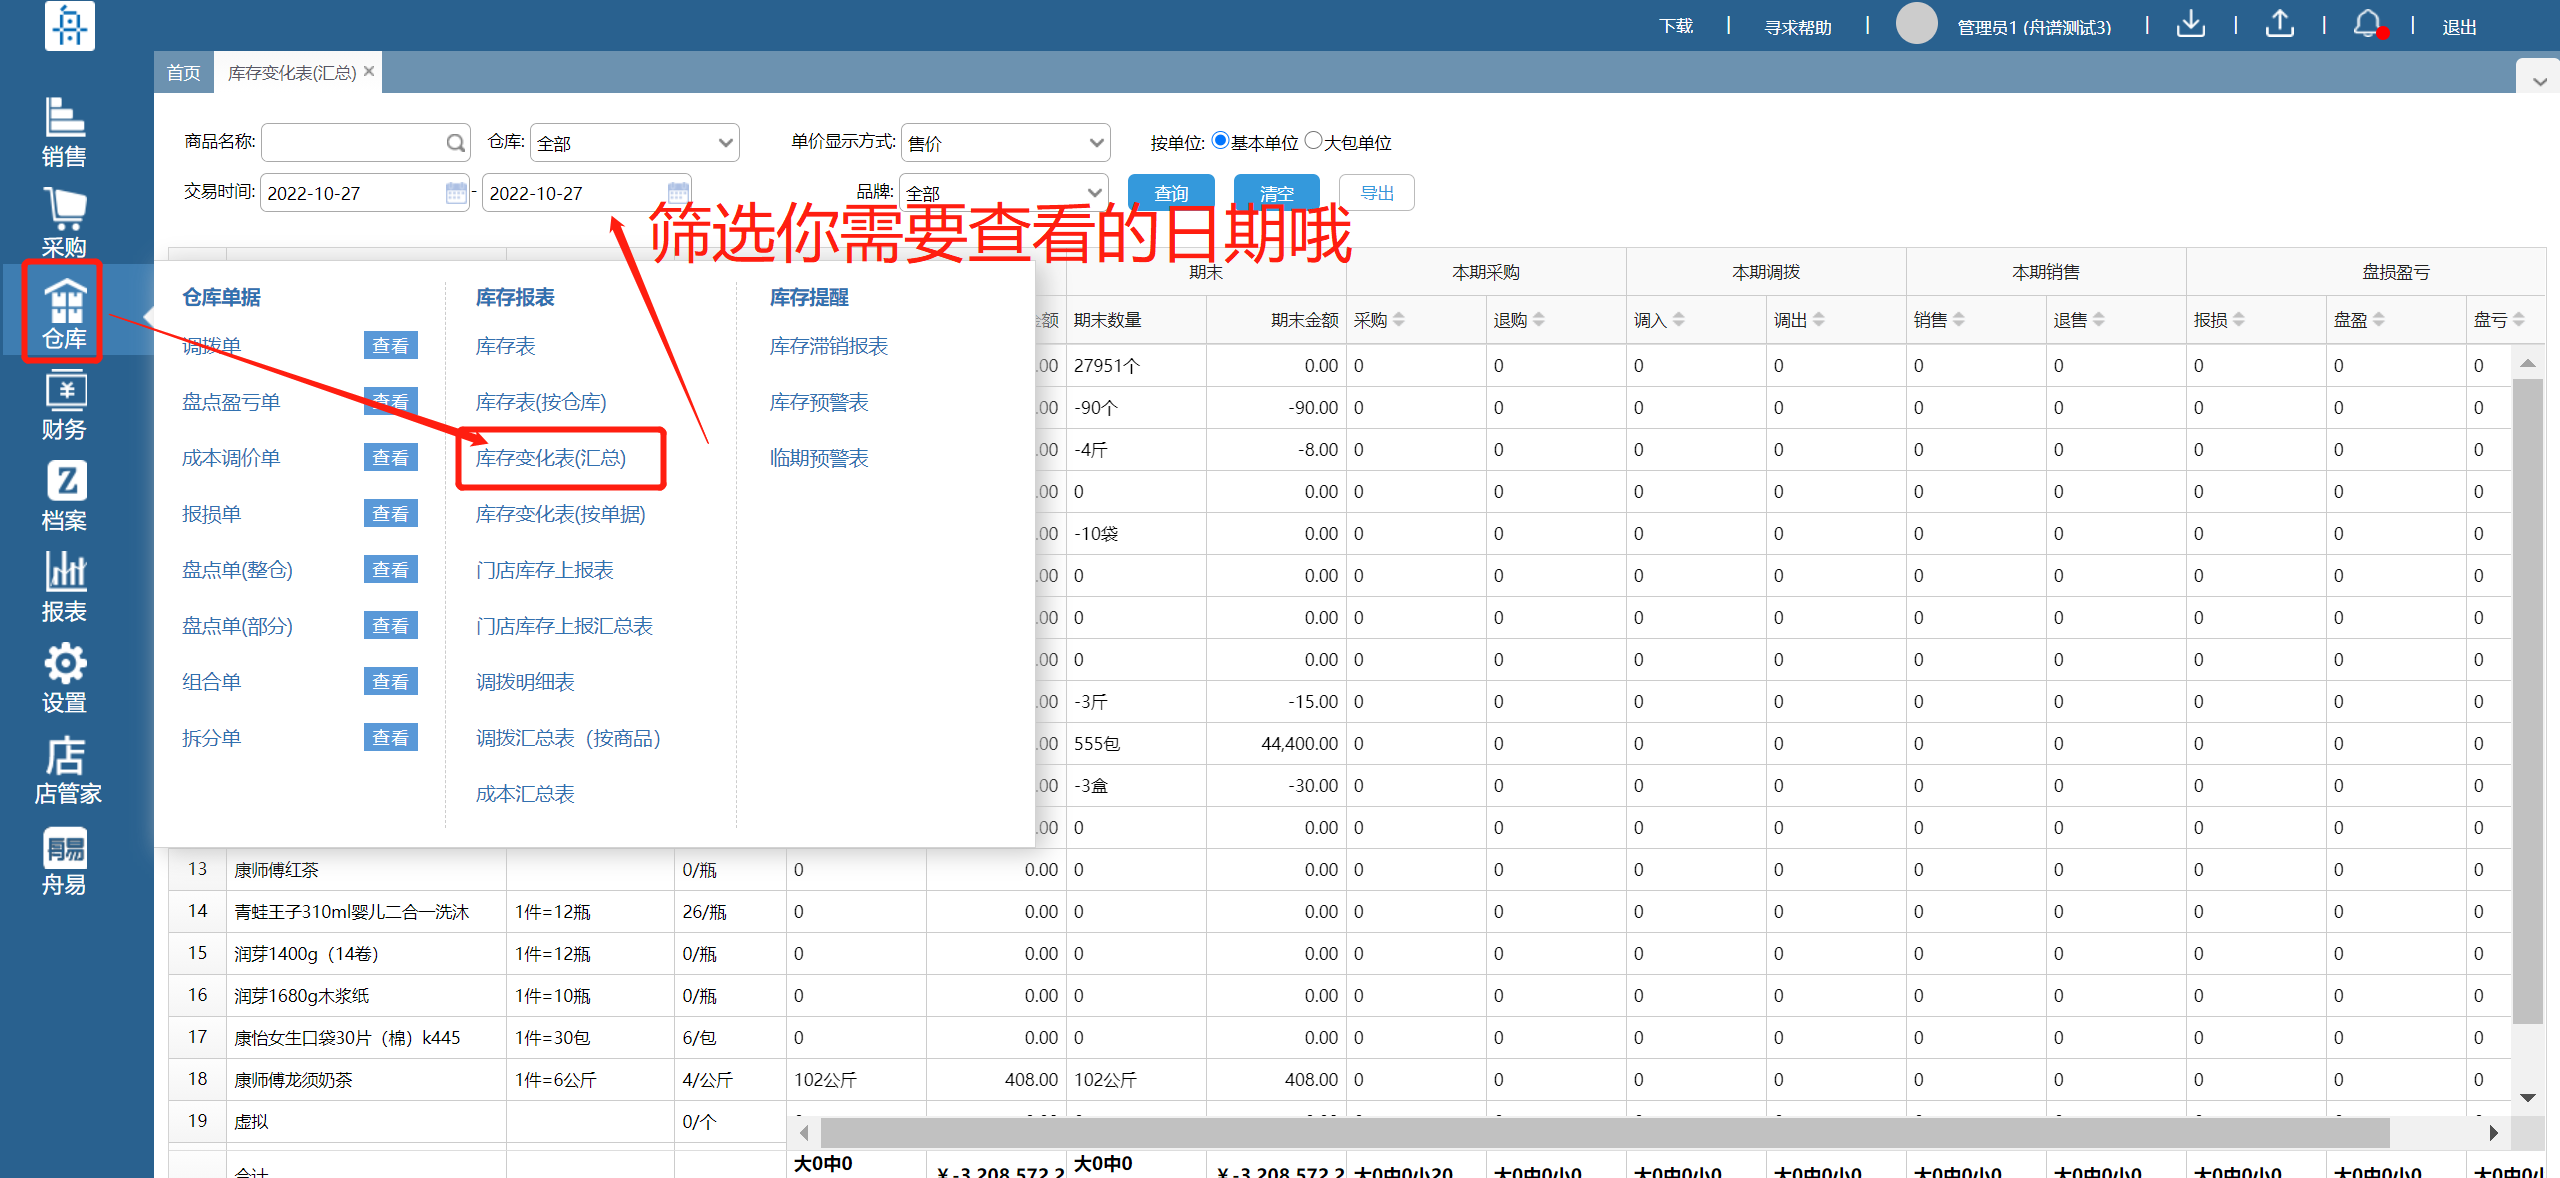The height and width of the screenshot is (1178, 2560).
Task: Select the 基本单位 radio button
Action: point(1220,141)
